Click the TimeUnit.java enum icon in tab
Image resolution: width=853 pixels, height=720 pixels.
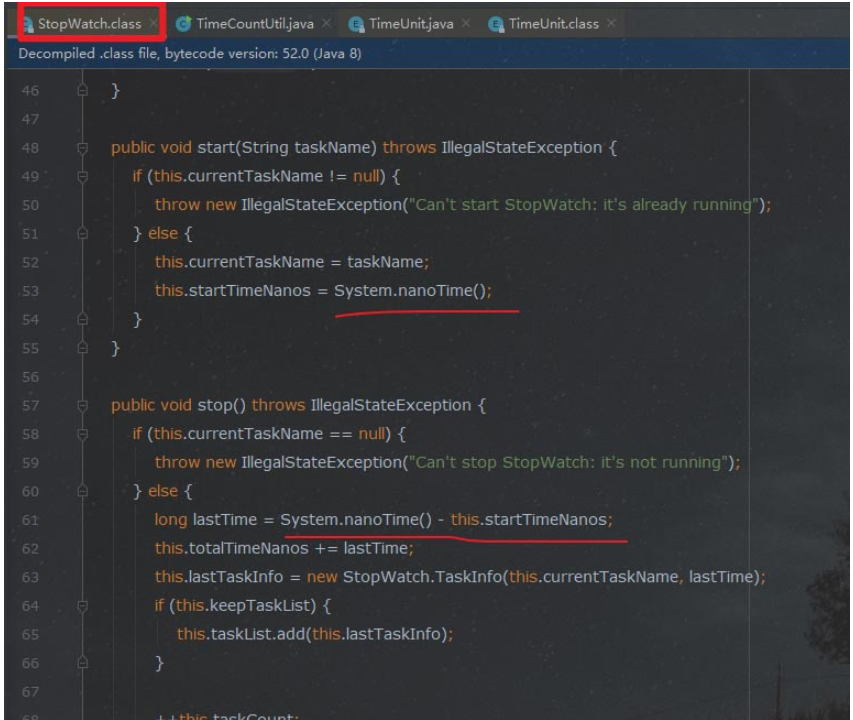pos(356,23)
